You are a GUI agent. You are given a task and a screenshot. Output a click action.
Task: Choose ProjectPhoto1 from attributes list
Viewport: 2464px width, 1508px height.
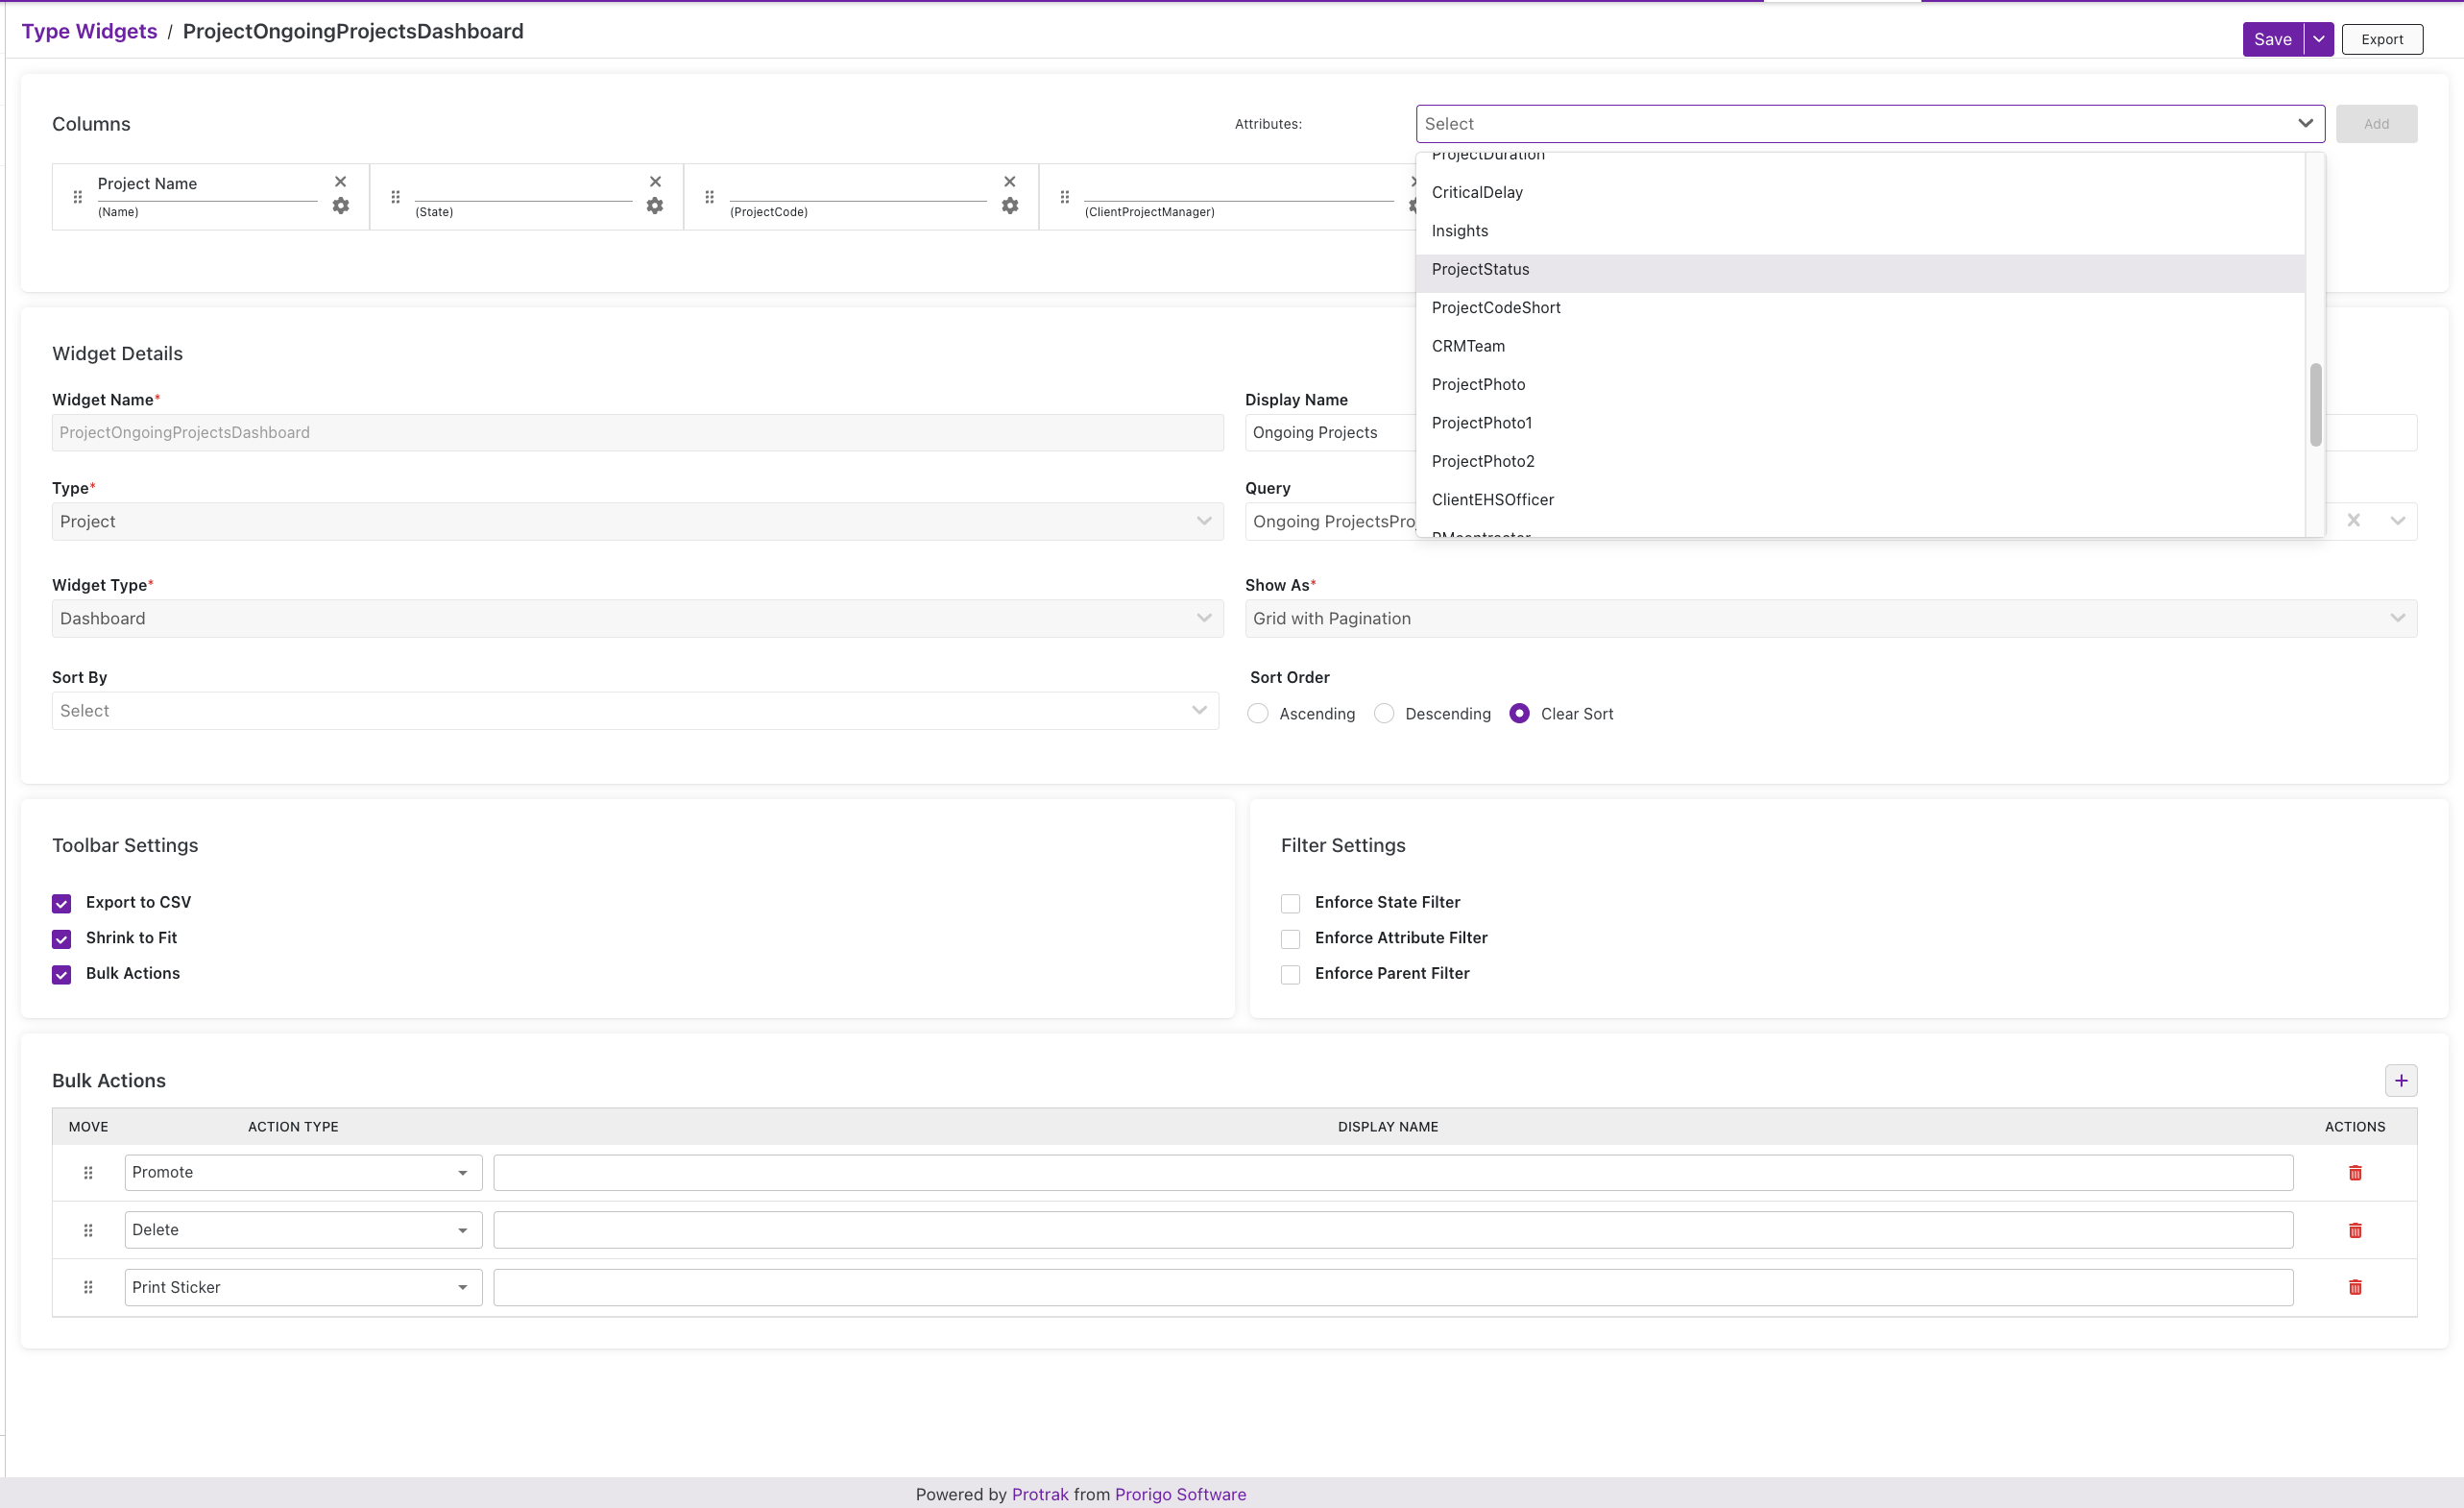1860,423
